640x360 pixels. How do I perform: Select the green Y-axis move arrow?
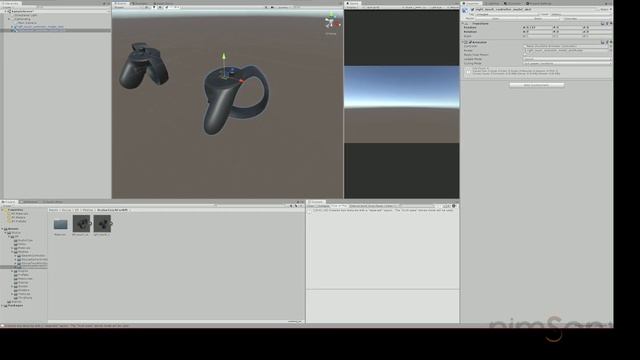(224, 56)
